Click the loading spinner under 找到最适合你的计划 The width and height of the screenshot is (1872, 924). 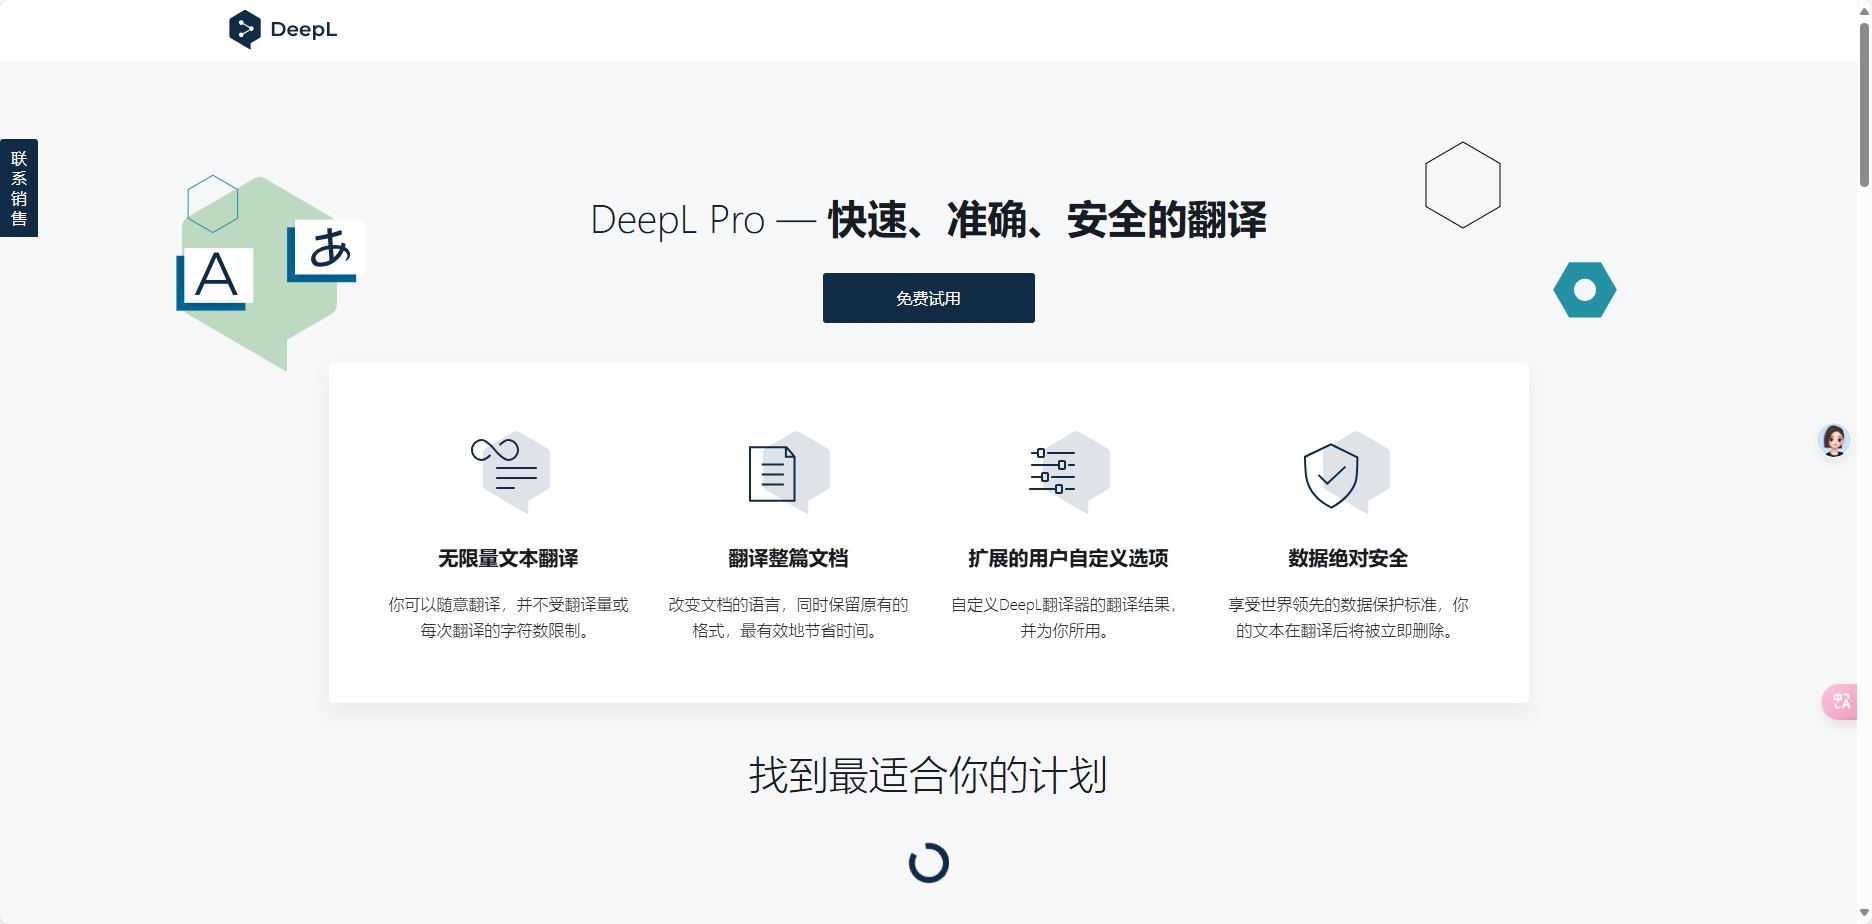click(x=928, y=861)
